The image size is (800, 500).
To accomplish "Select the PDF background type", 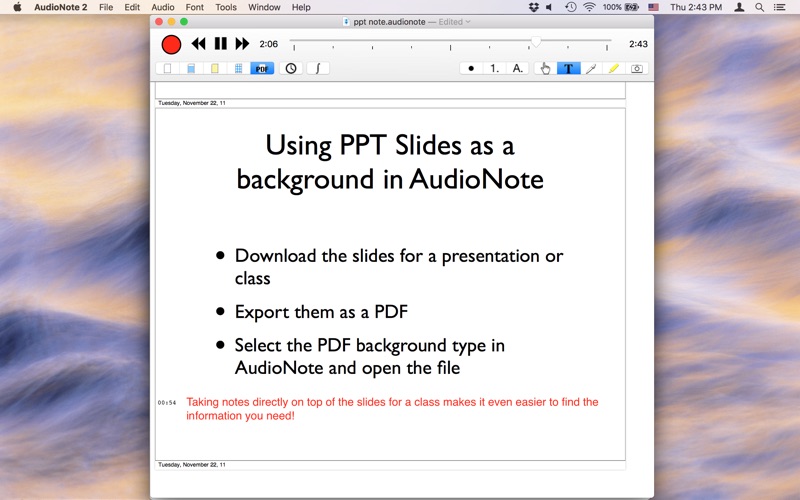I will point(262,68).
